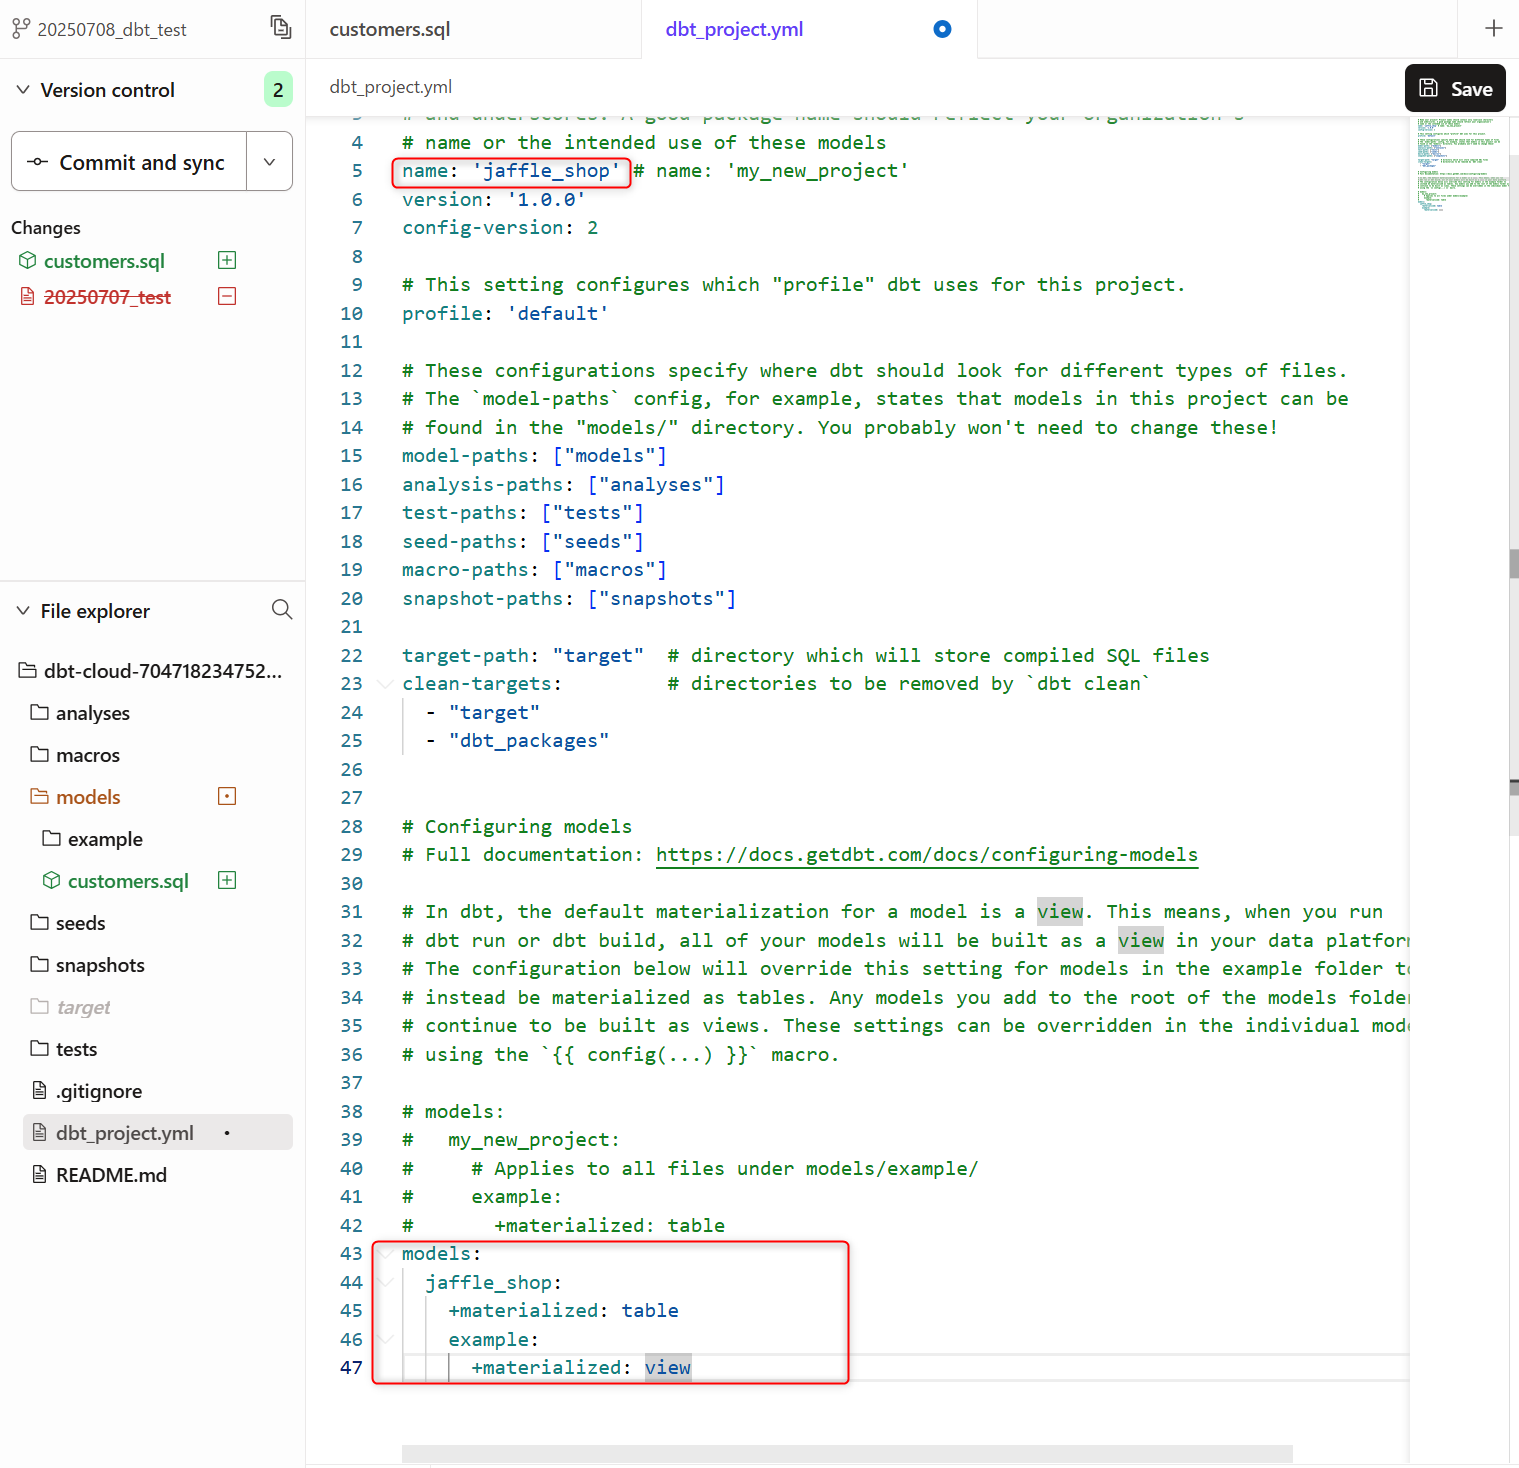This screenshot has height=1468, width=1519.
Task: Open a new tab with plus icon
Action: (1493, 28)
